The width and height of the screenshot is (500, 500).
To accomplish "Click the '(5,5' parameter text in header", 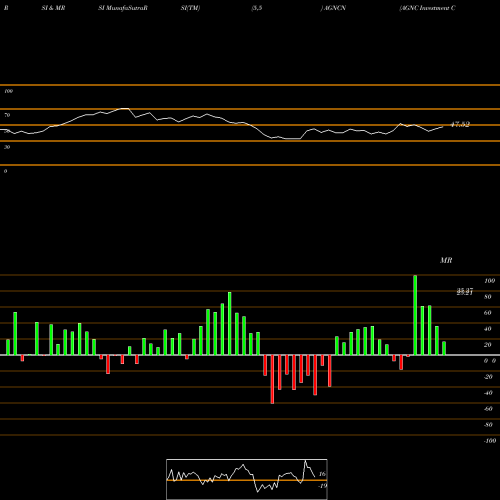I will pyautogui.click(x=257, y=8).
